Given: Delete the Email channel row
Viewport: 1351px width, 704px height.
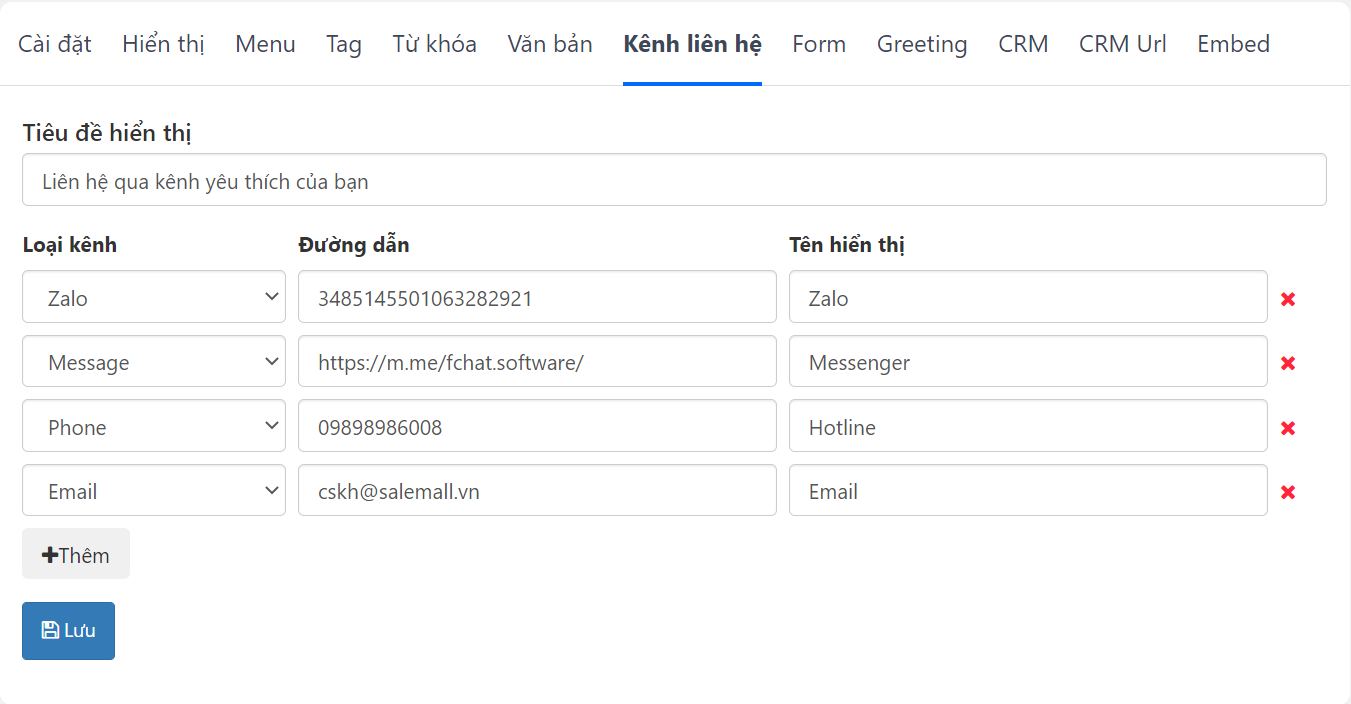Looking at the screenshot, I should [1288, 492].
